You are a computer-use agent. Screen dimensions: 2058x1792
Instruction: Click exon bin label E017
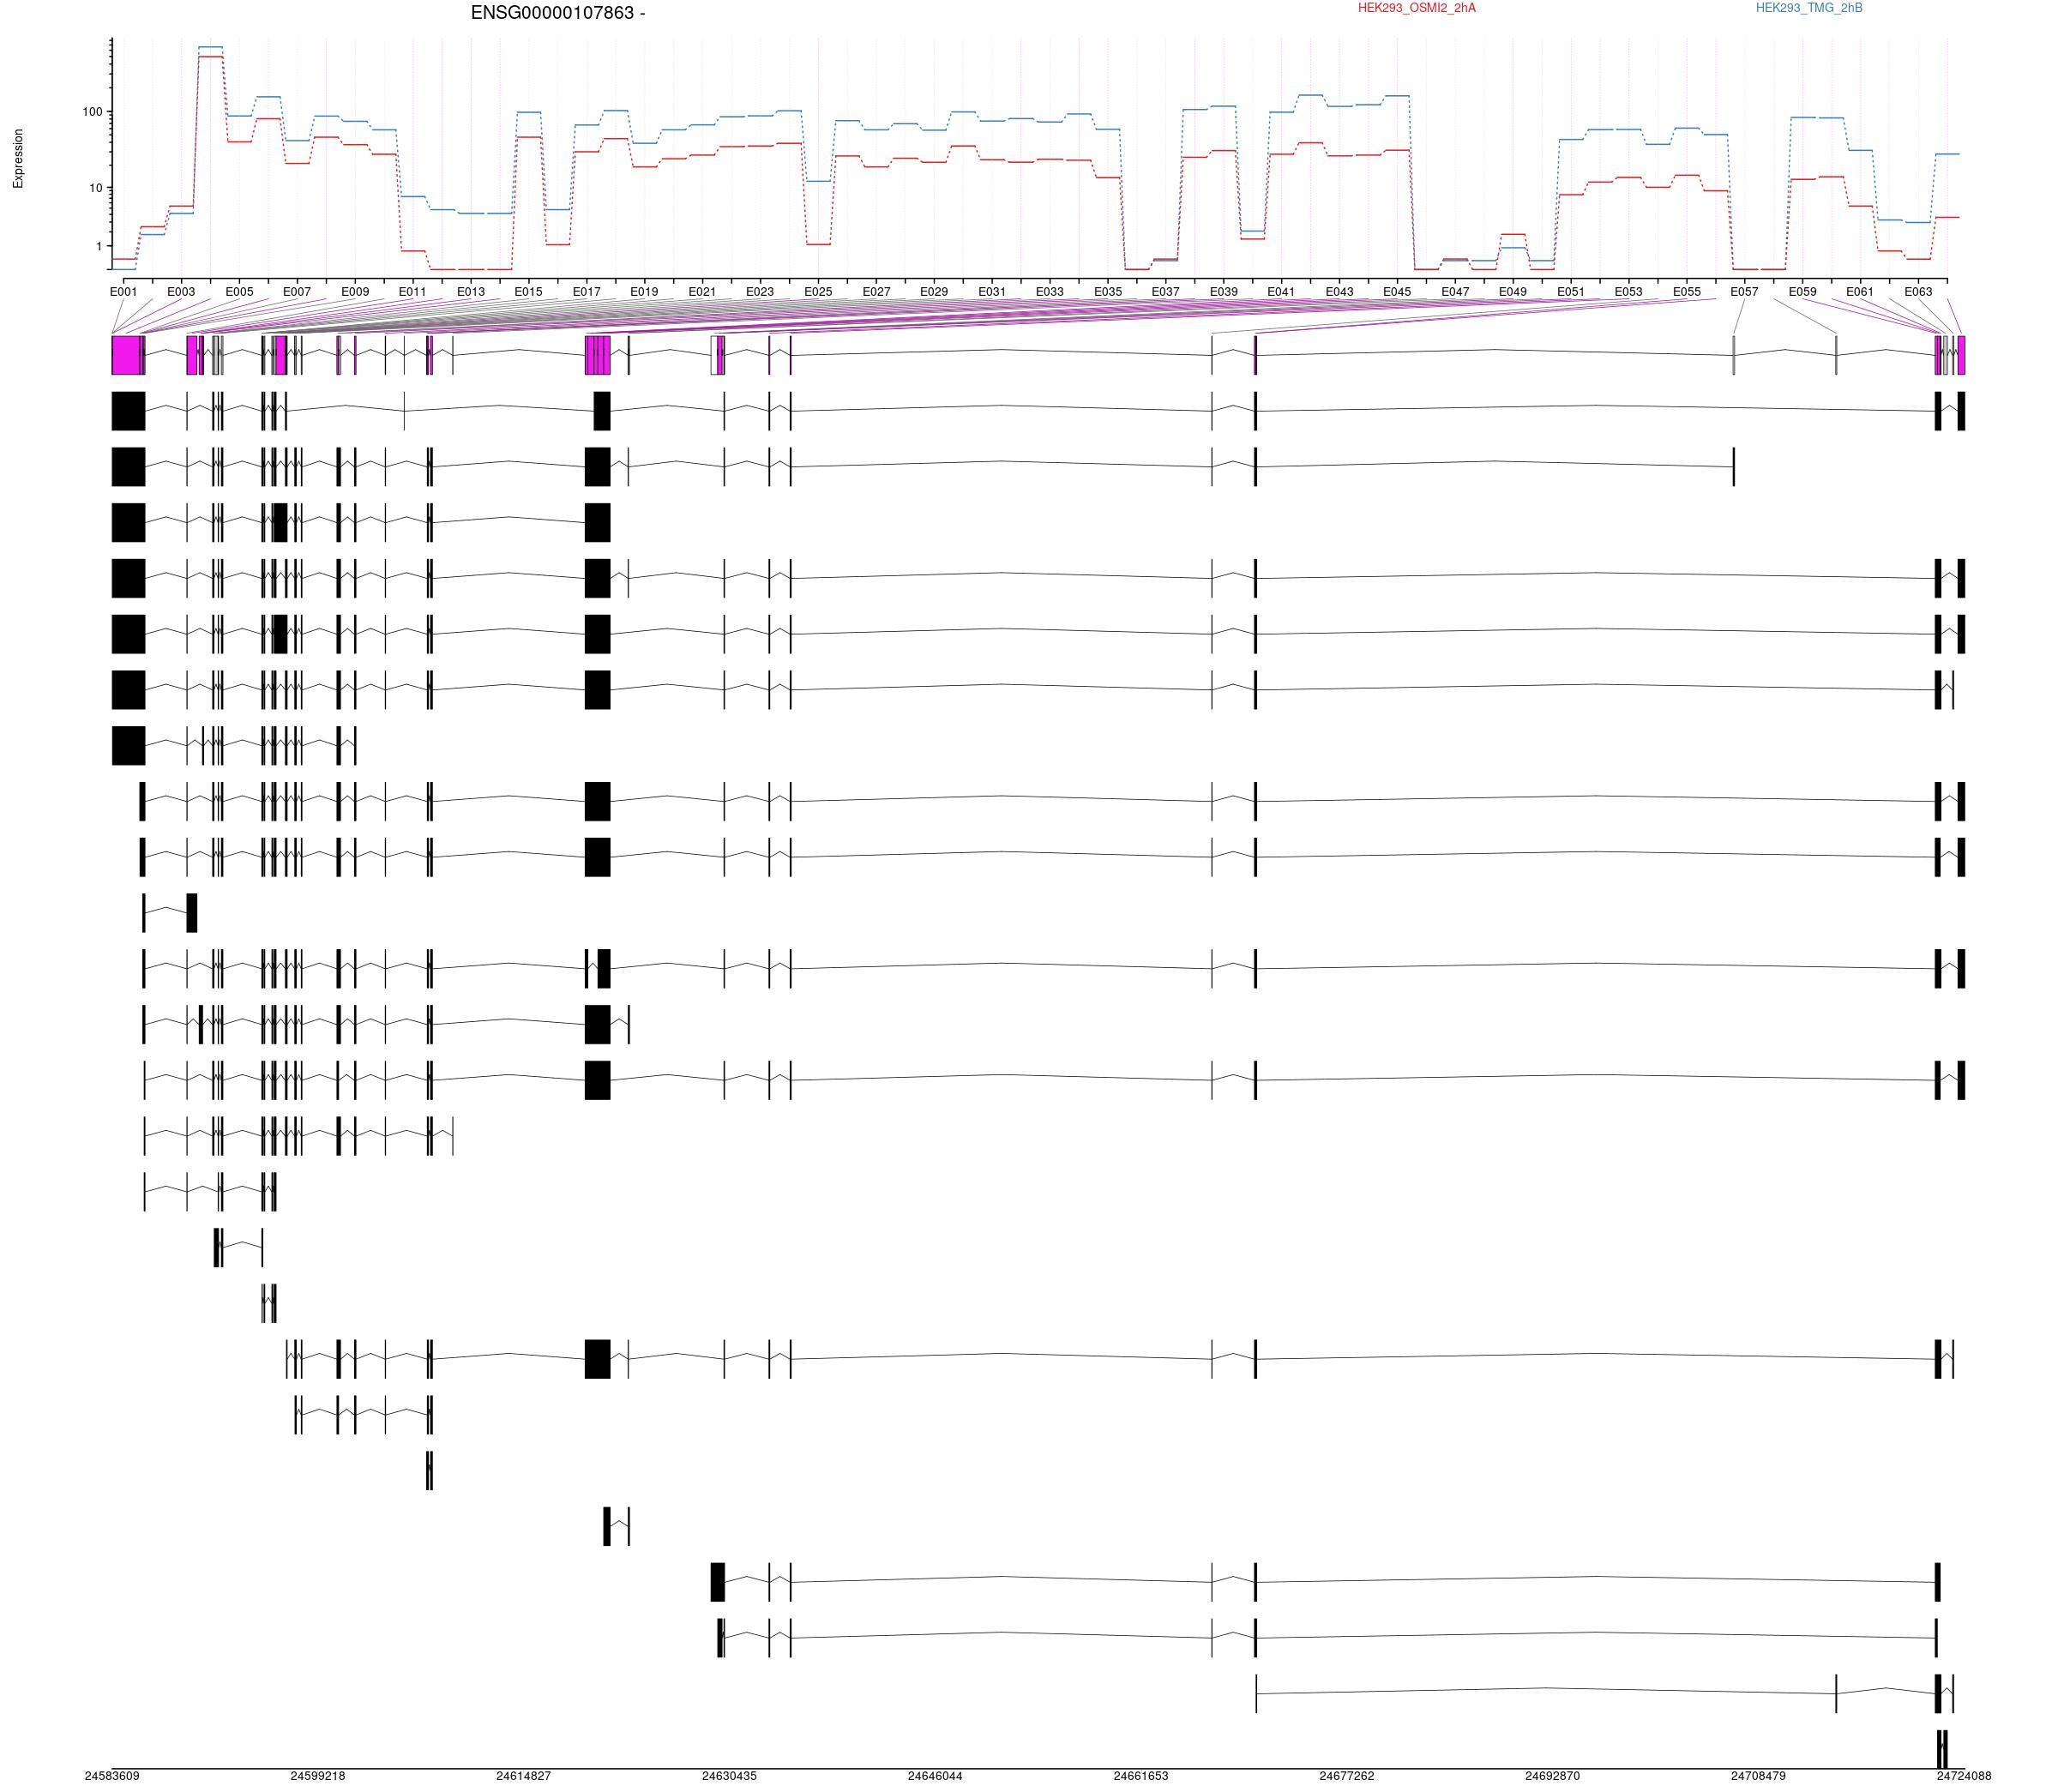tap(587, 292)
